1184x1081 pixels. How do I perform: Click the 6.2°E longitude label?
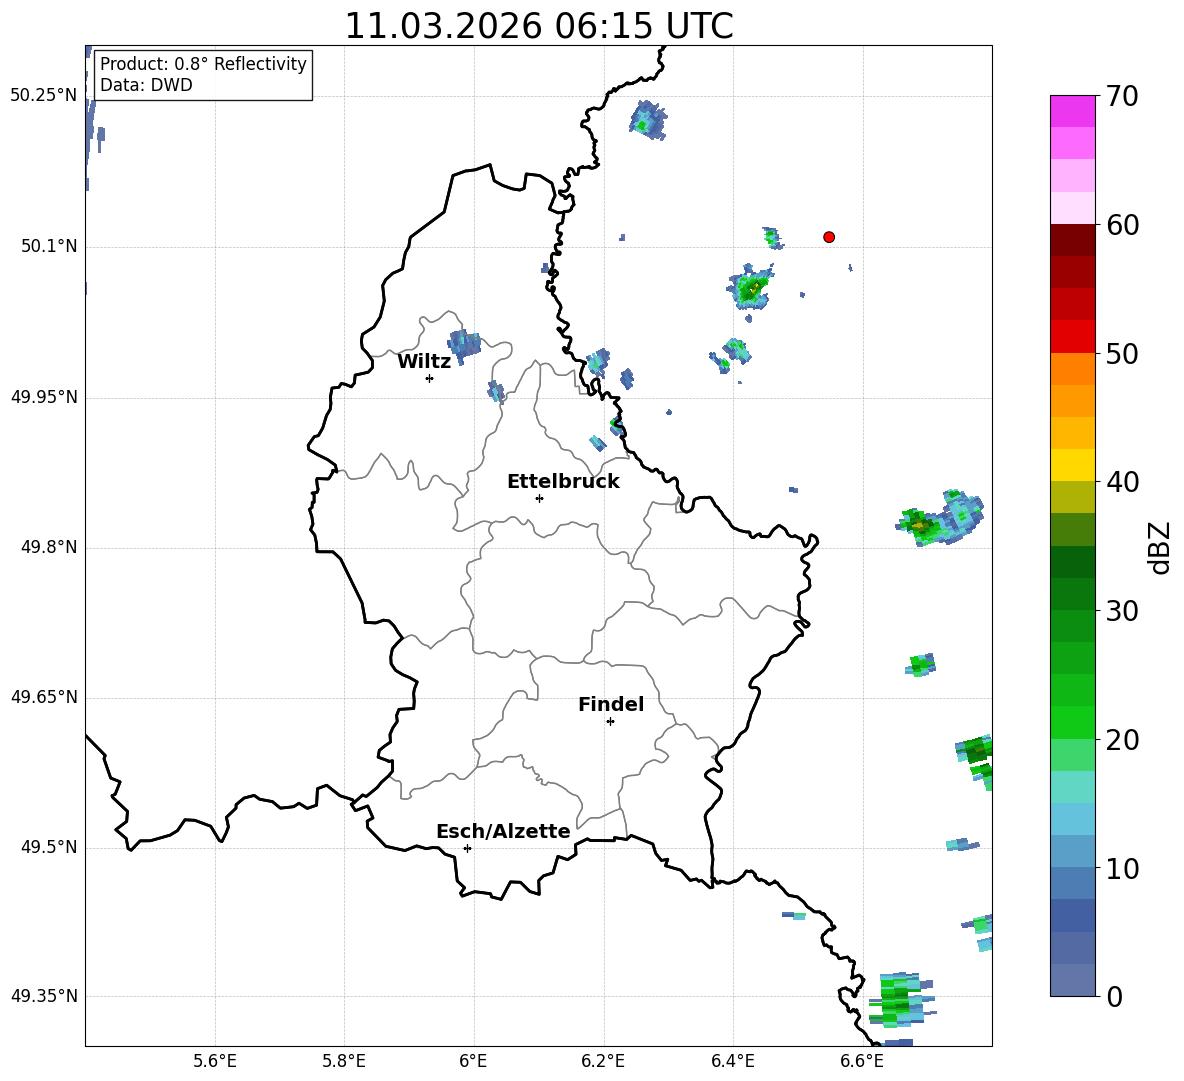(x=603, y=1061)
